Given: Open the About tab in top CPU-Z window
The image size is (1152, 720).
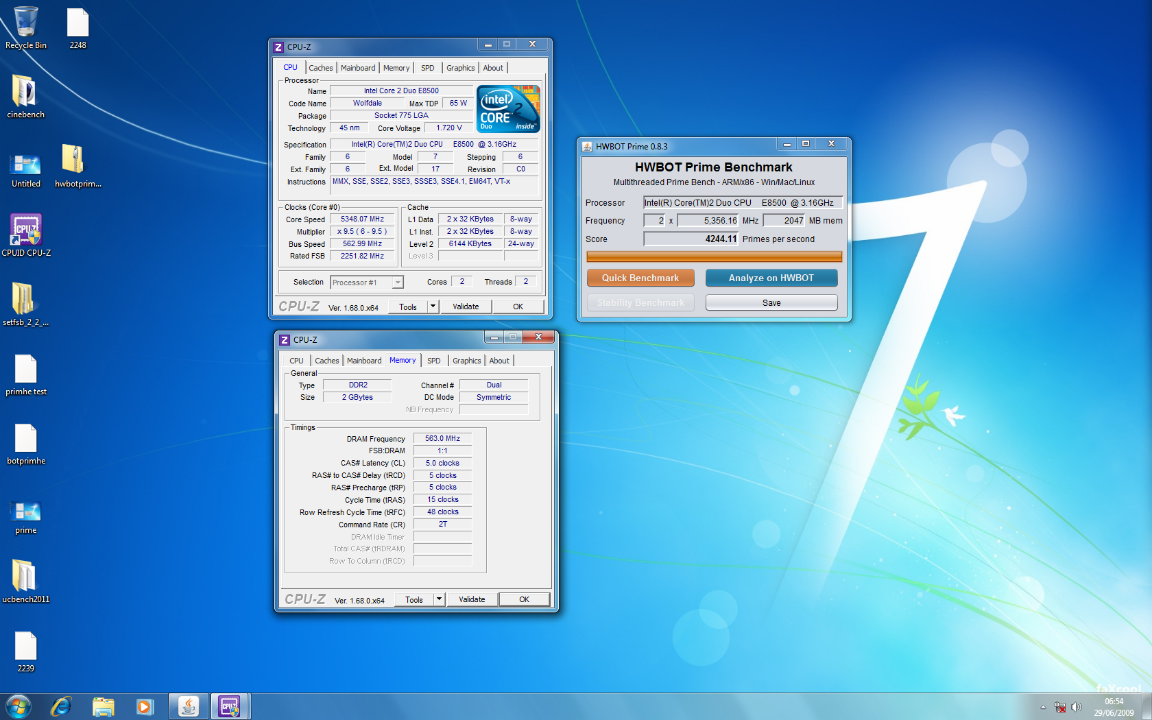Looking at the screenshot, I should click(x=493, y=68).
